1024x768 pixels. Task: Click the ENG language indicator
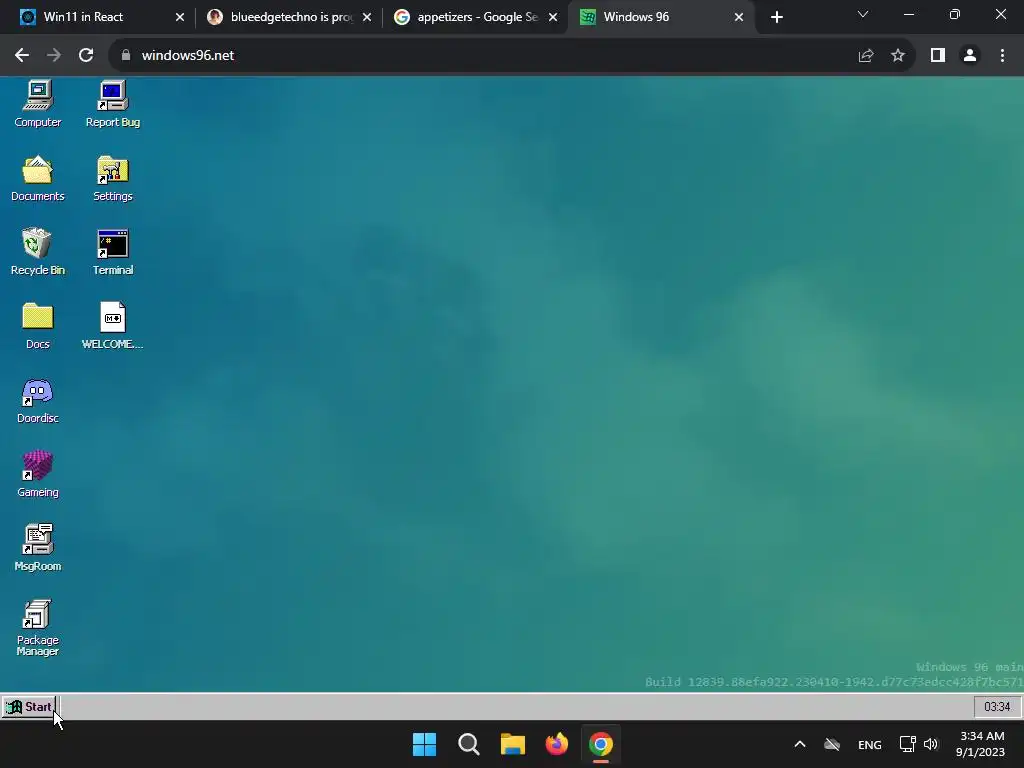pyautogui.click(x=869, y=744)
